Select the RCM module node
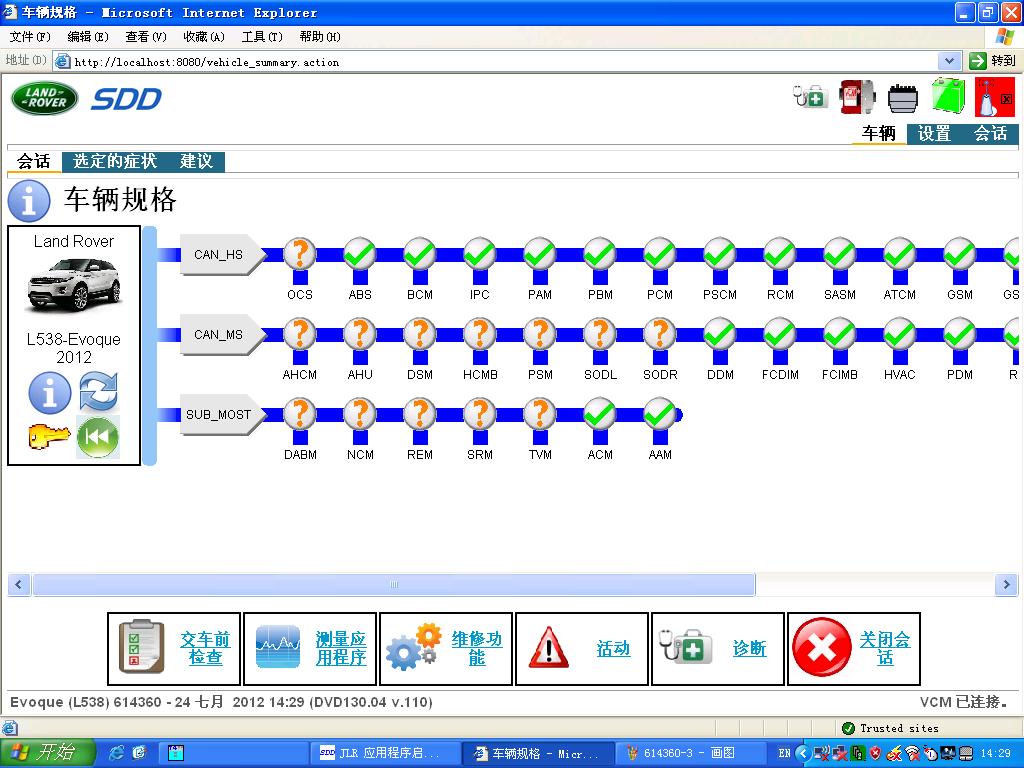This screenshot has width=1024, height=768. (x=780, y=254)
